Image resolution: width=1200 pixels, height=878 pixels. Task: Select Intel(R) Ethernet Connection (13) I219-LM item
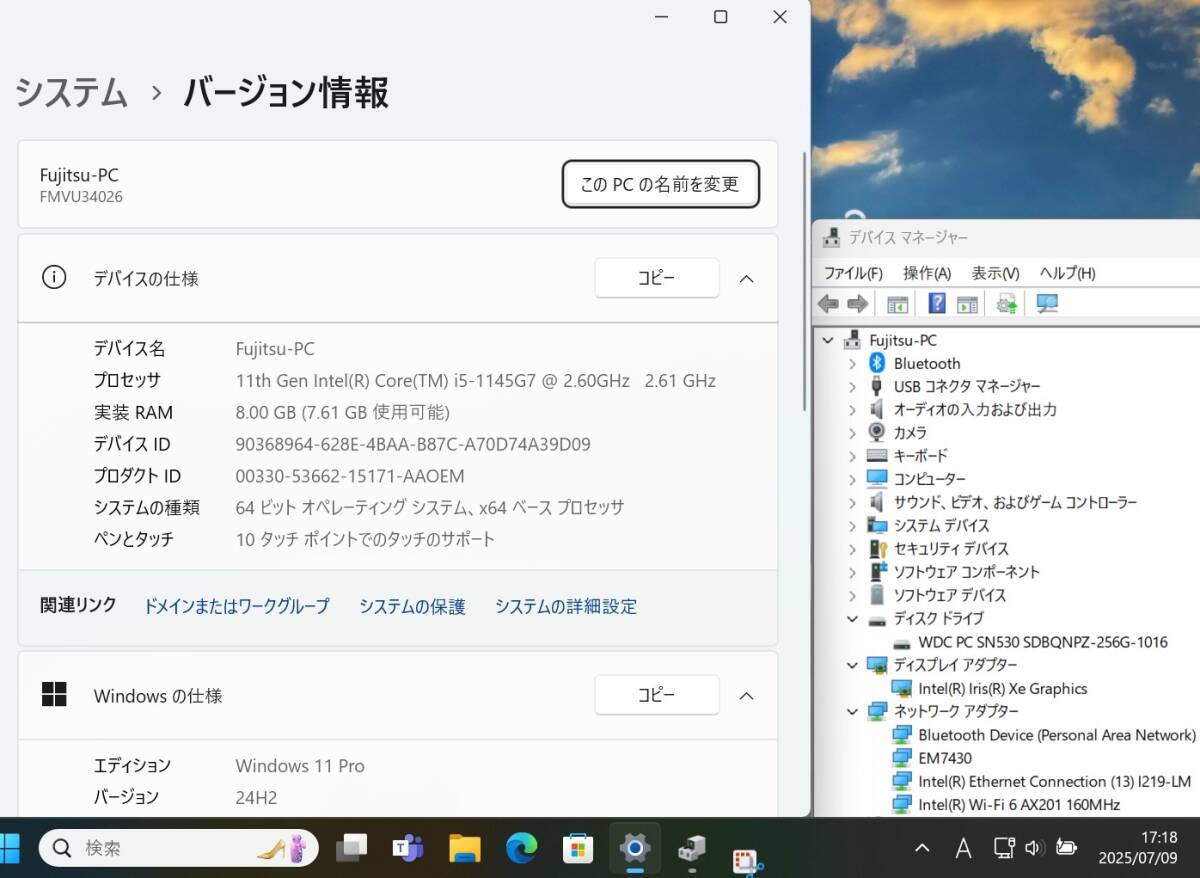(1055, 781)
